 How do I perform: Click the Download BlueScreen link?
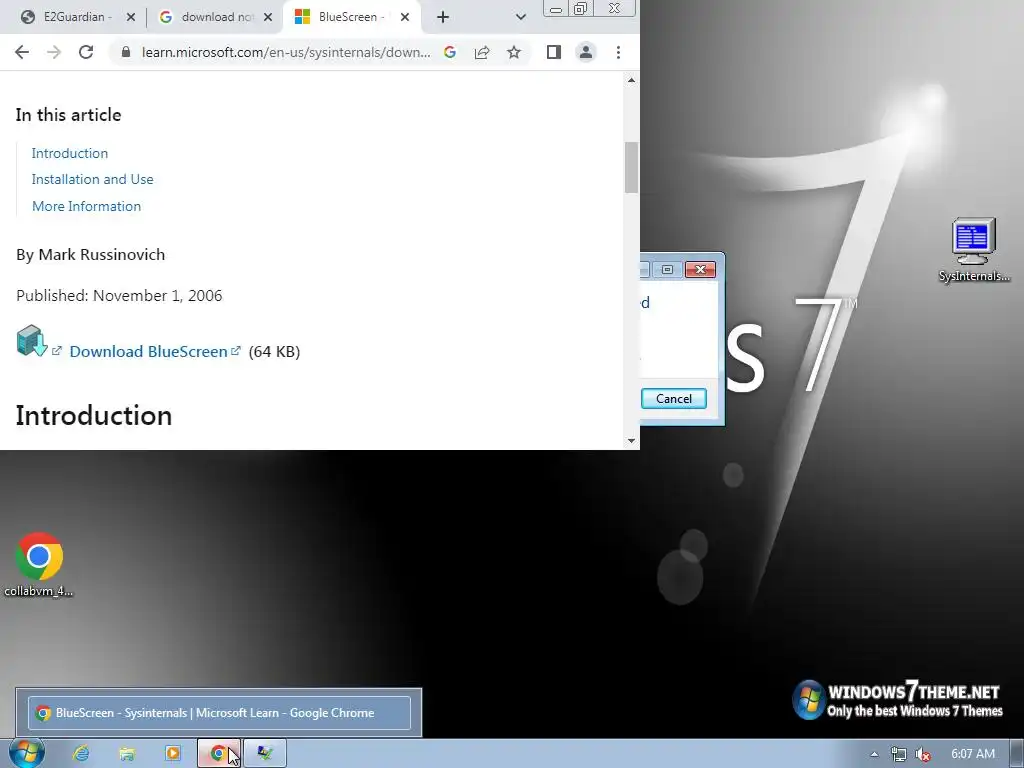(149, 351)
